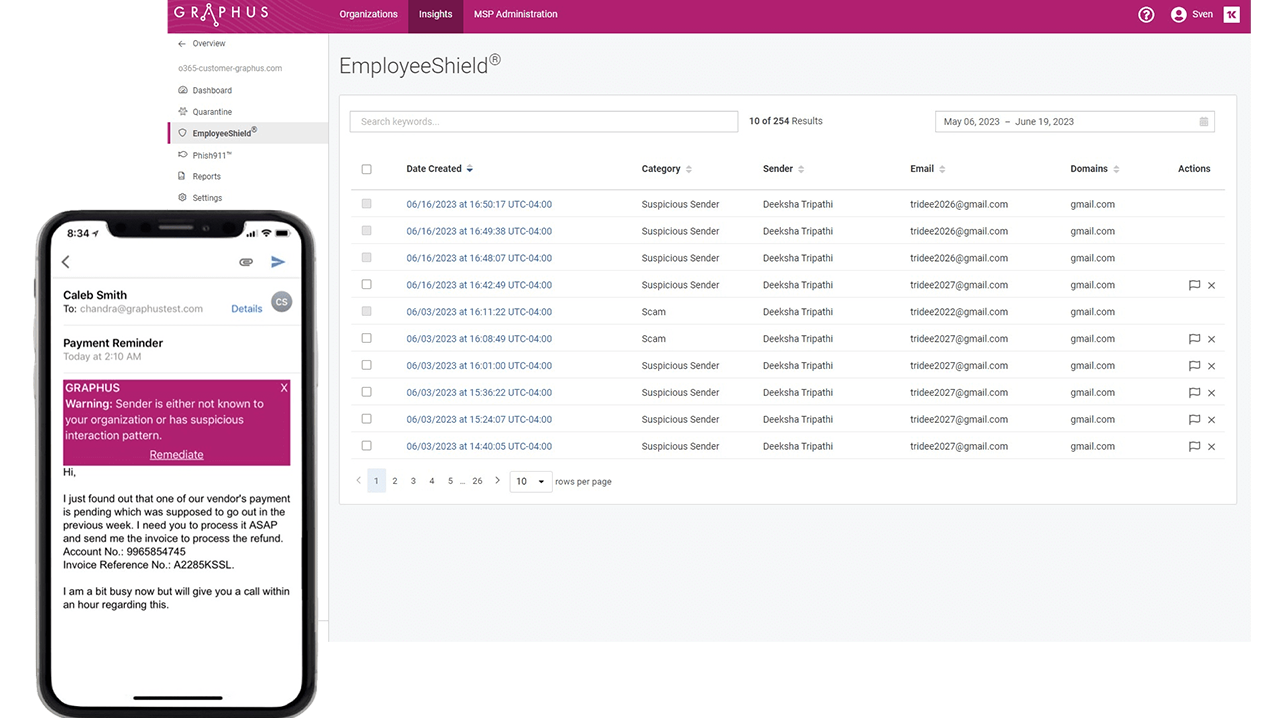1270x718 pixels.
Task: Flag the 06/16/2023 16:42:49 entry
Action: coord(1194,285)
